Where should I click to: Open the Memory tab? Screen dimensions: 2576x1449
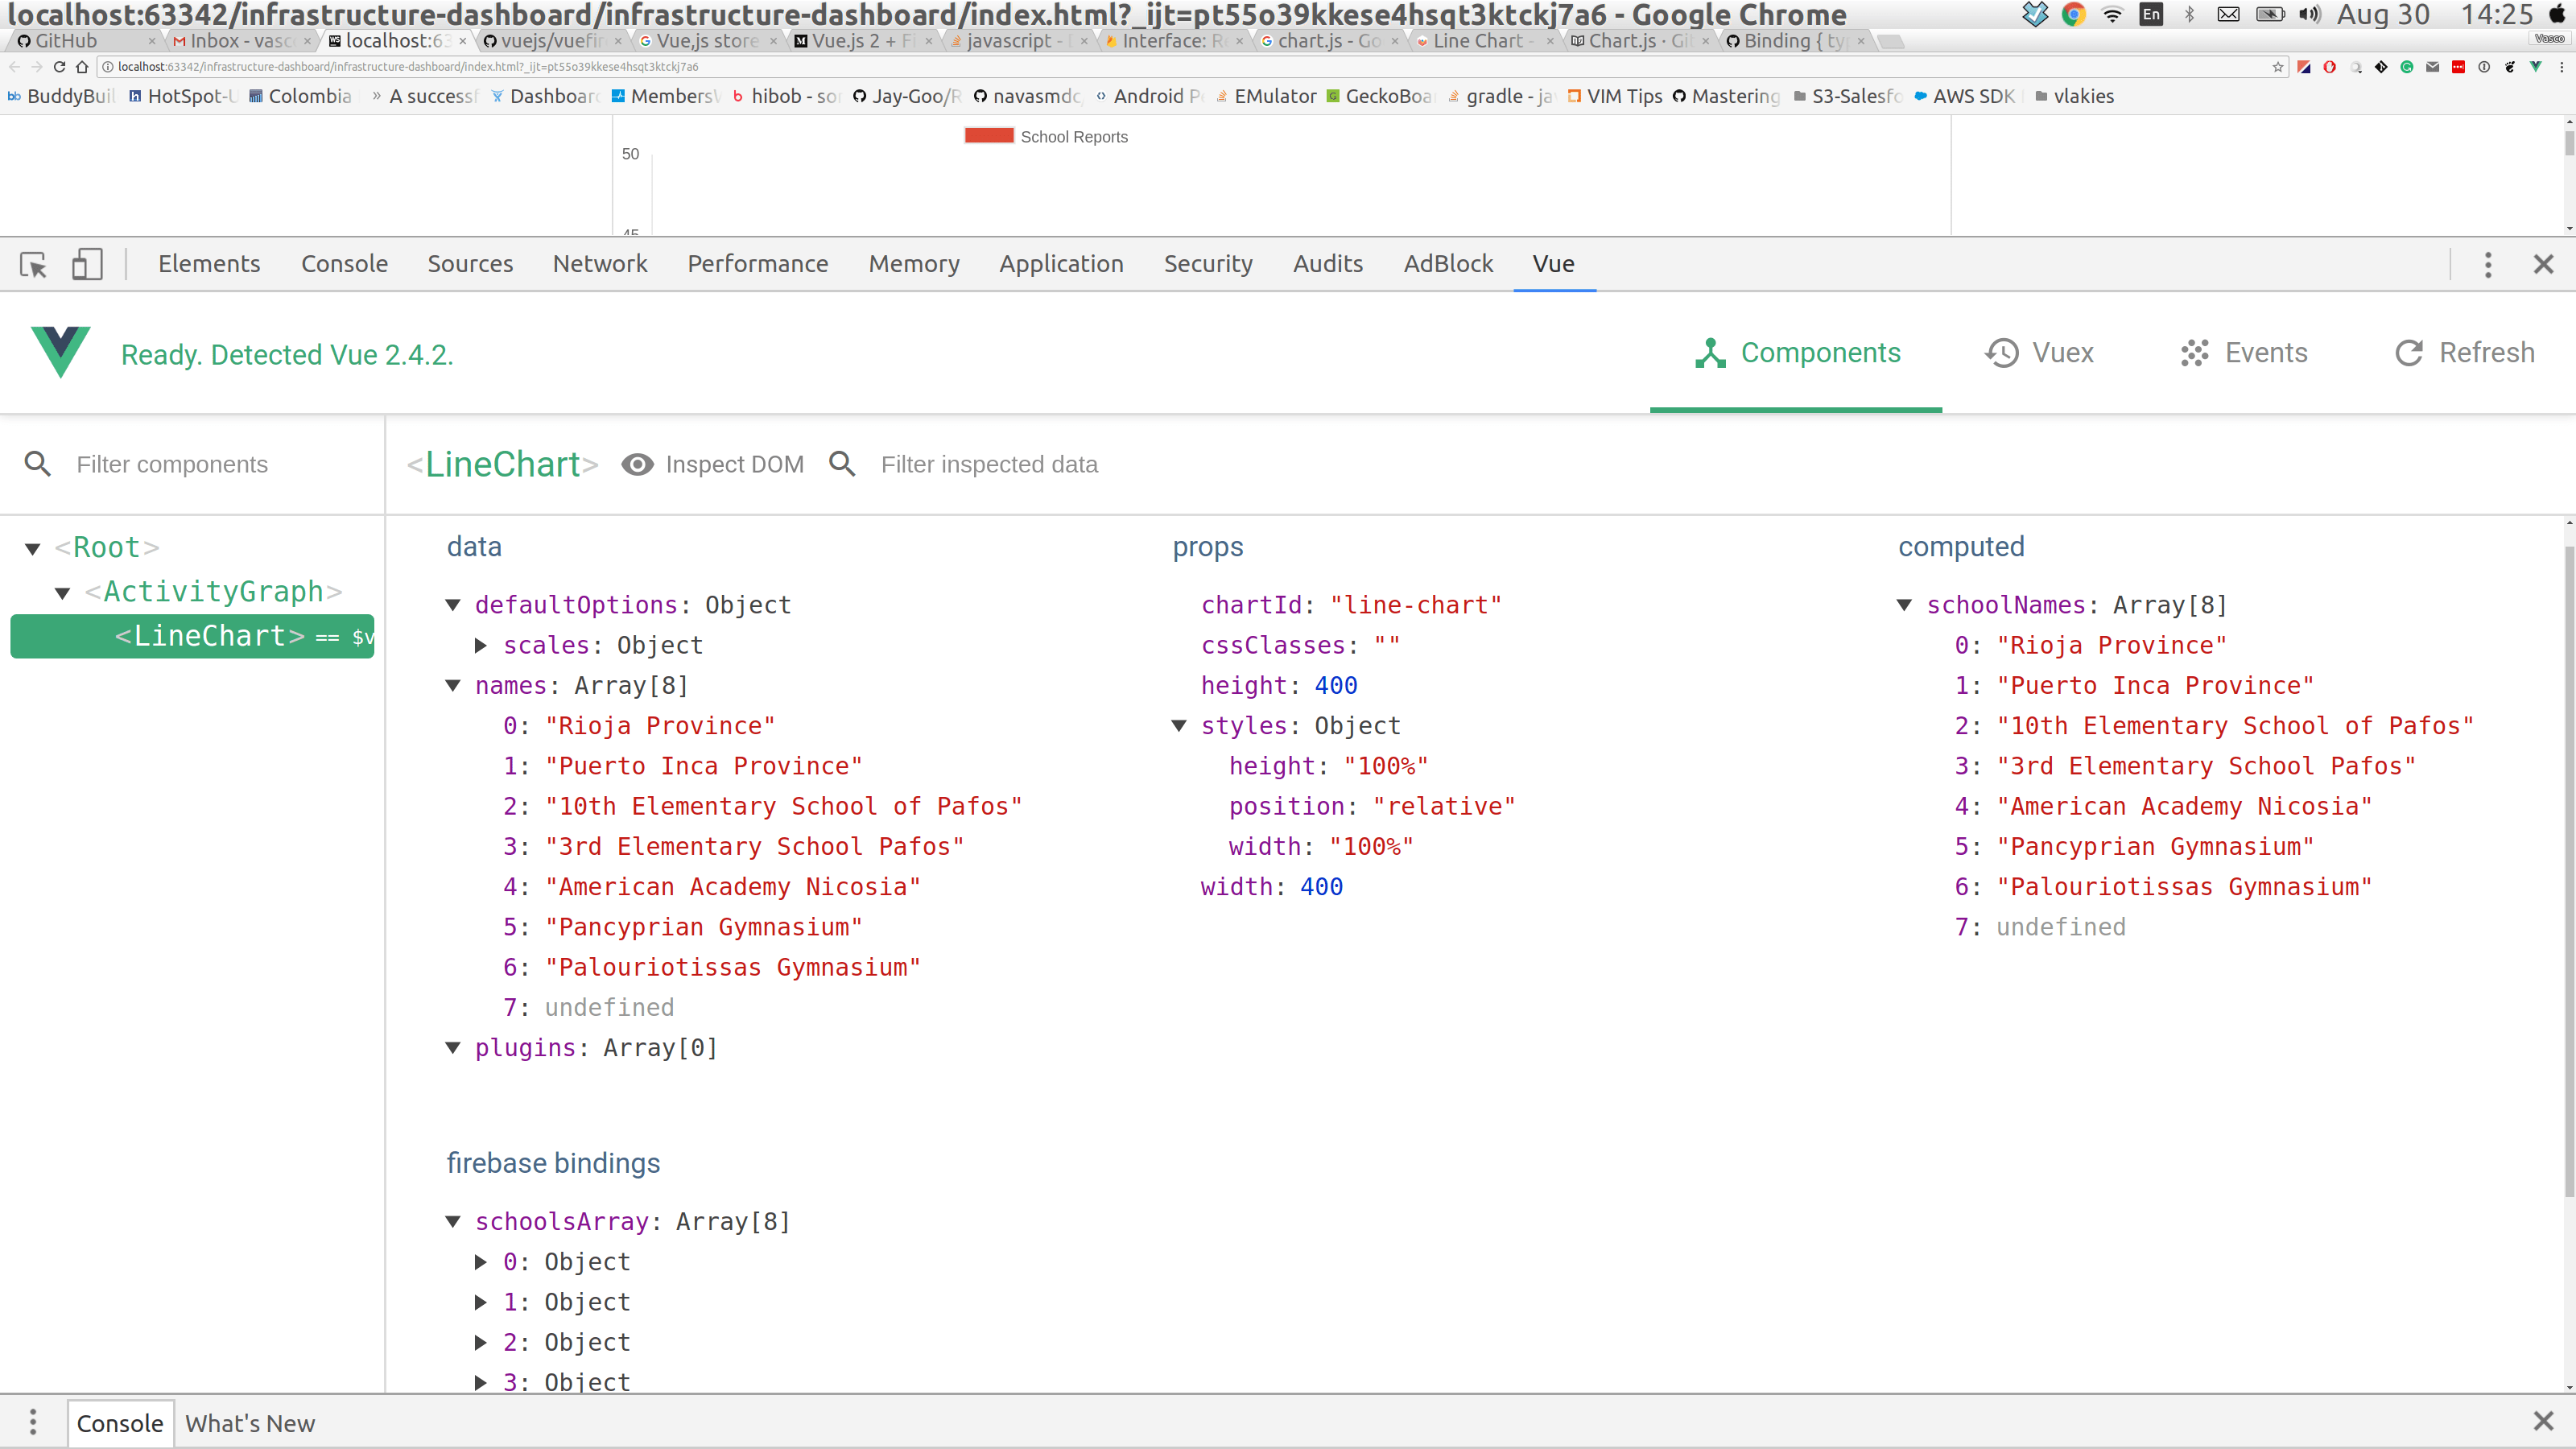pyautogui.click(x=914, y=264)
